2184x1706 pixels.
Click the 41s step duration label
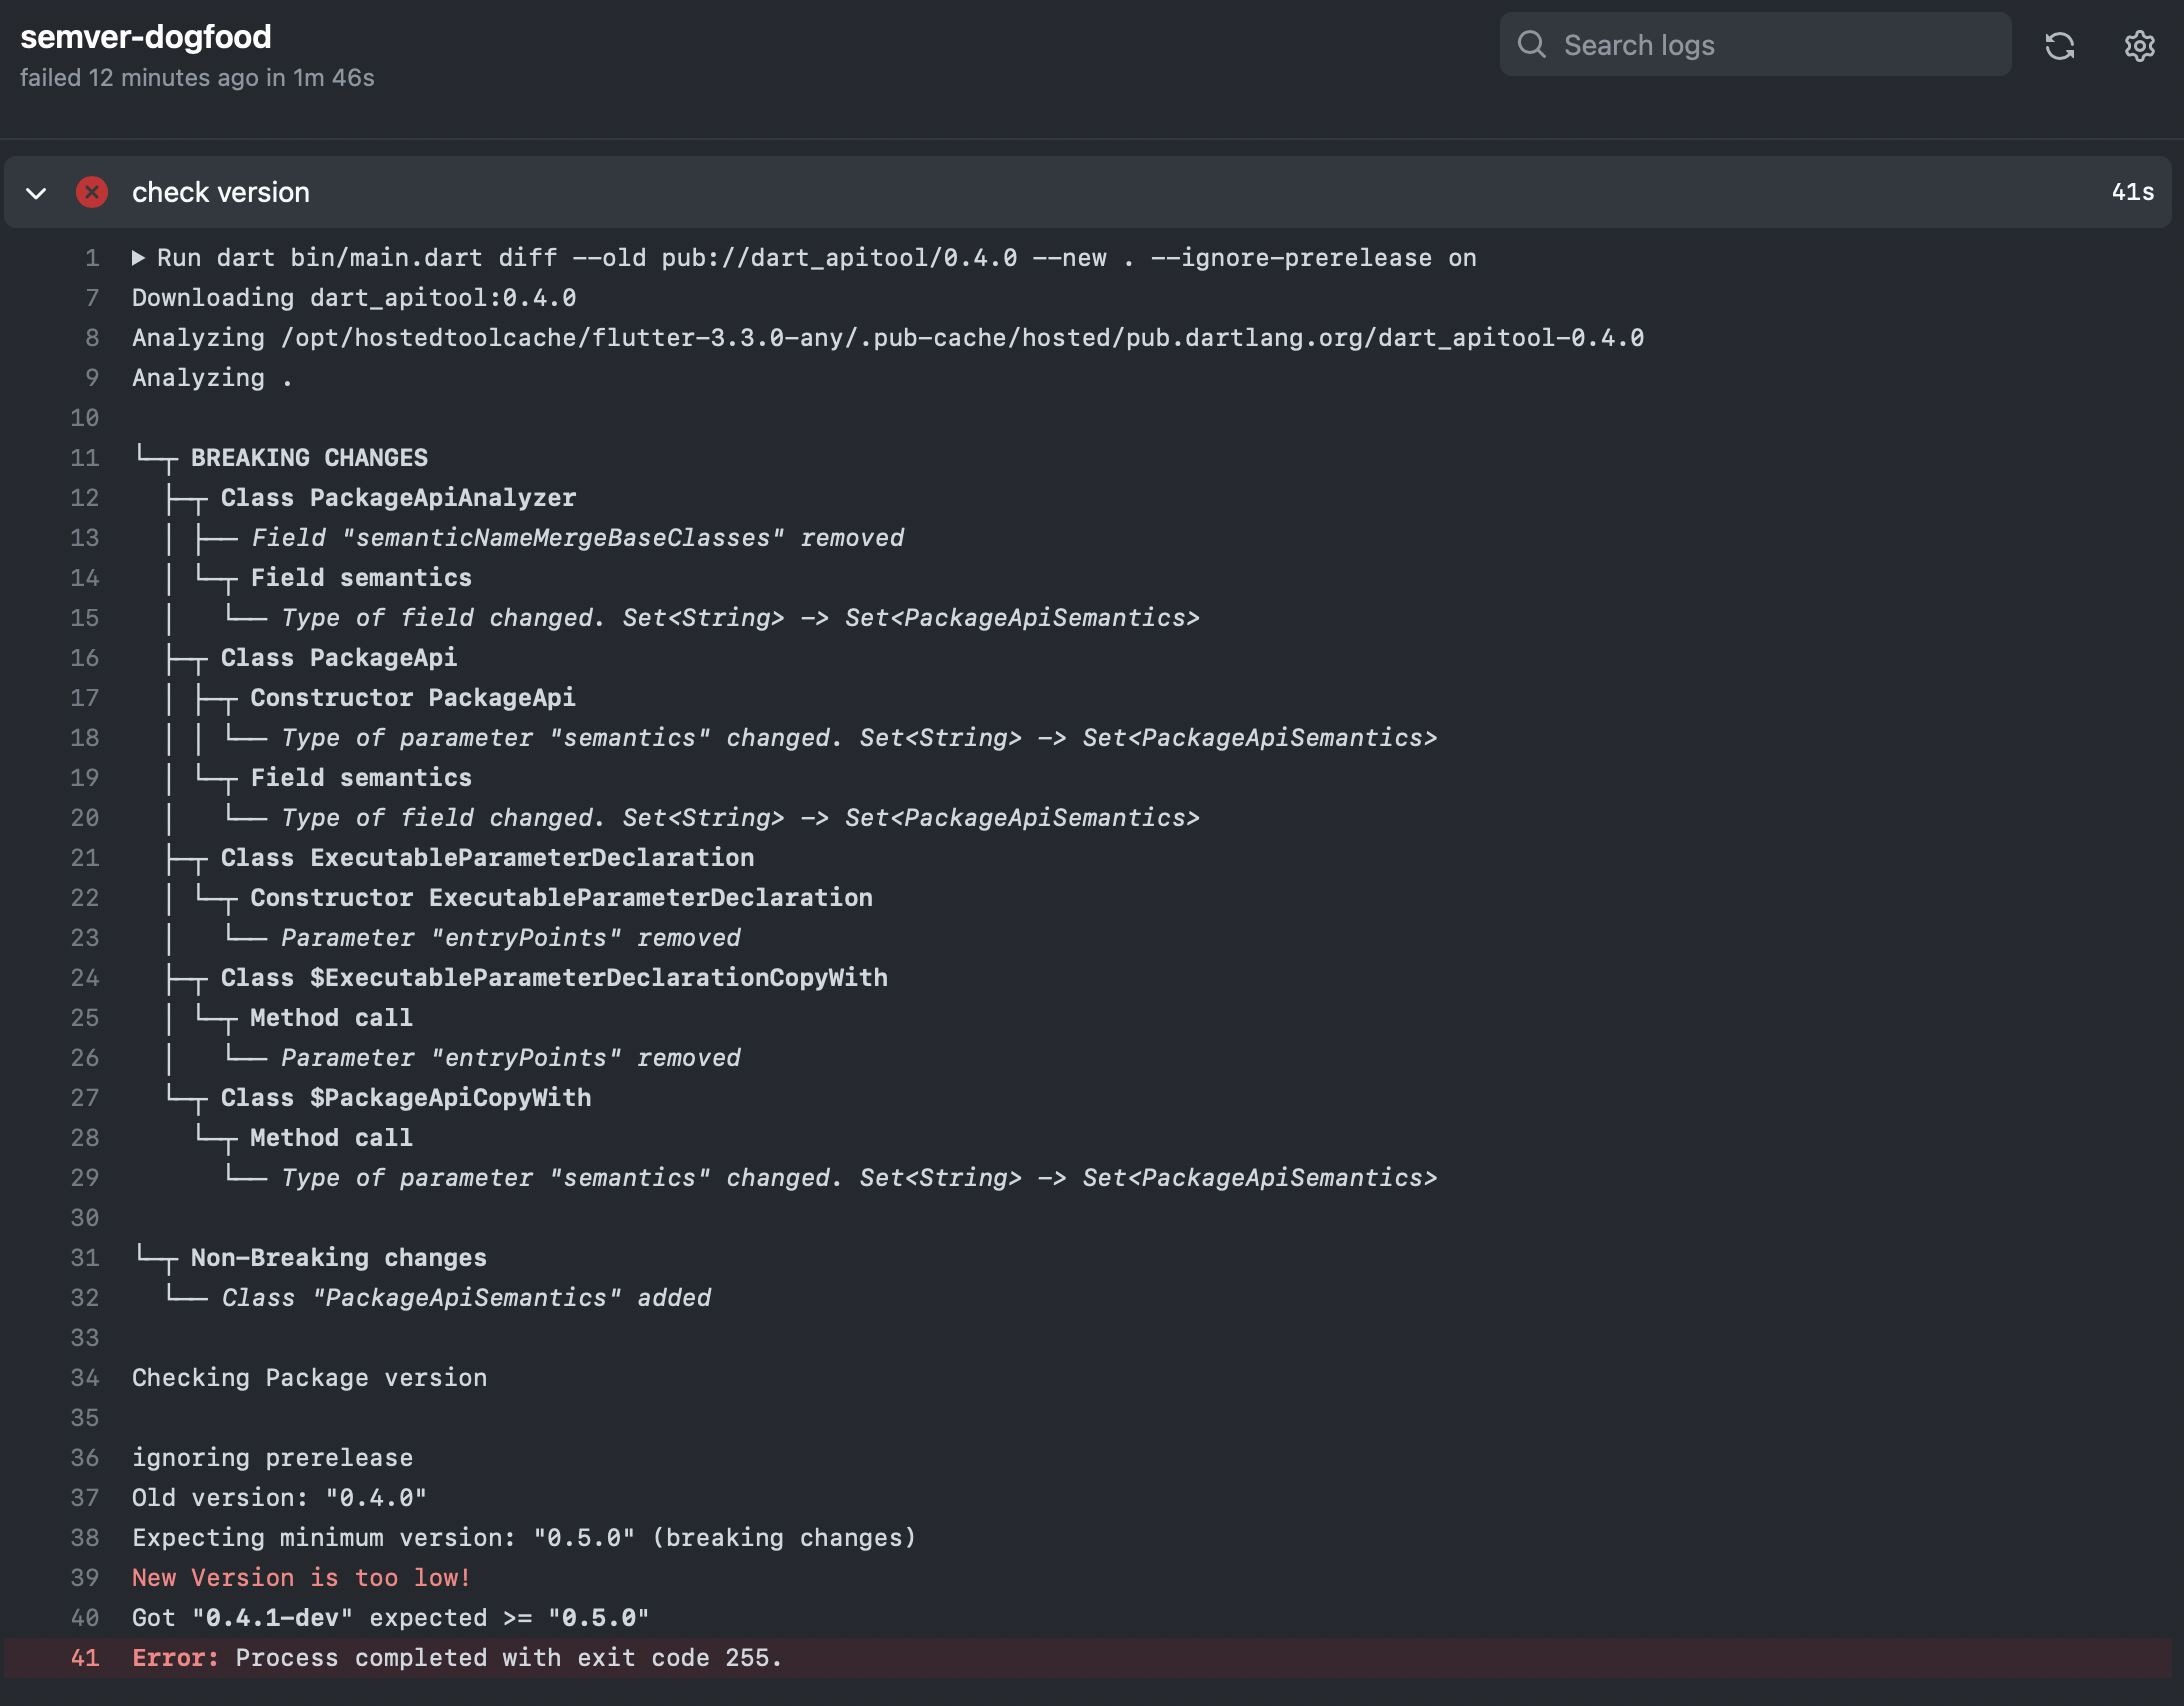pyautogui.click(x=2132, y=192)
